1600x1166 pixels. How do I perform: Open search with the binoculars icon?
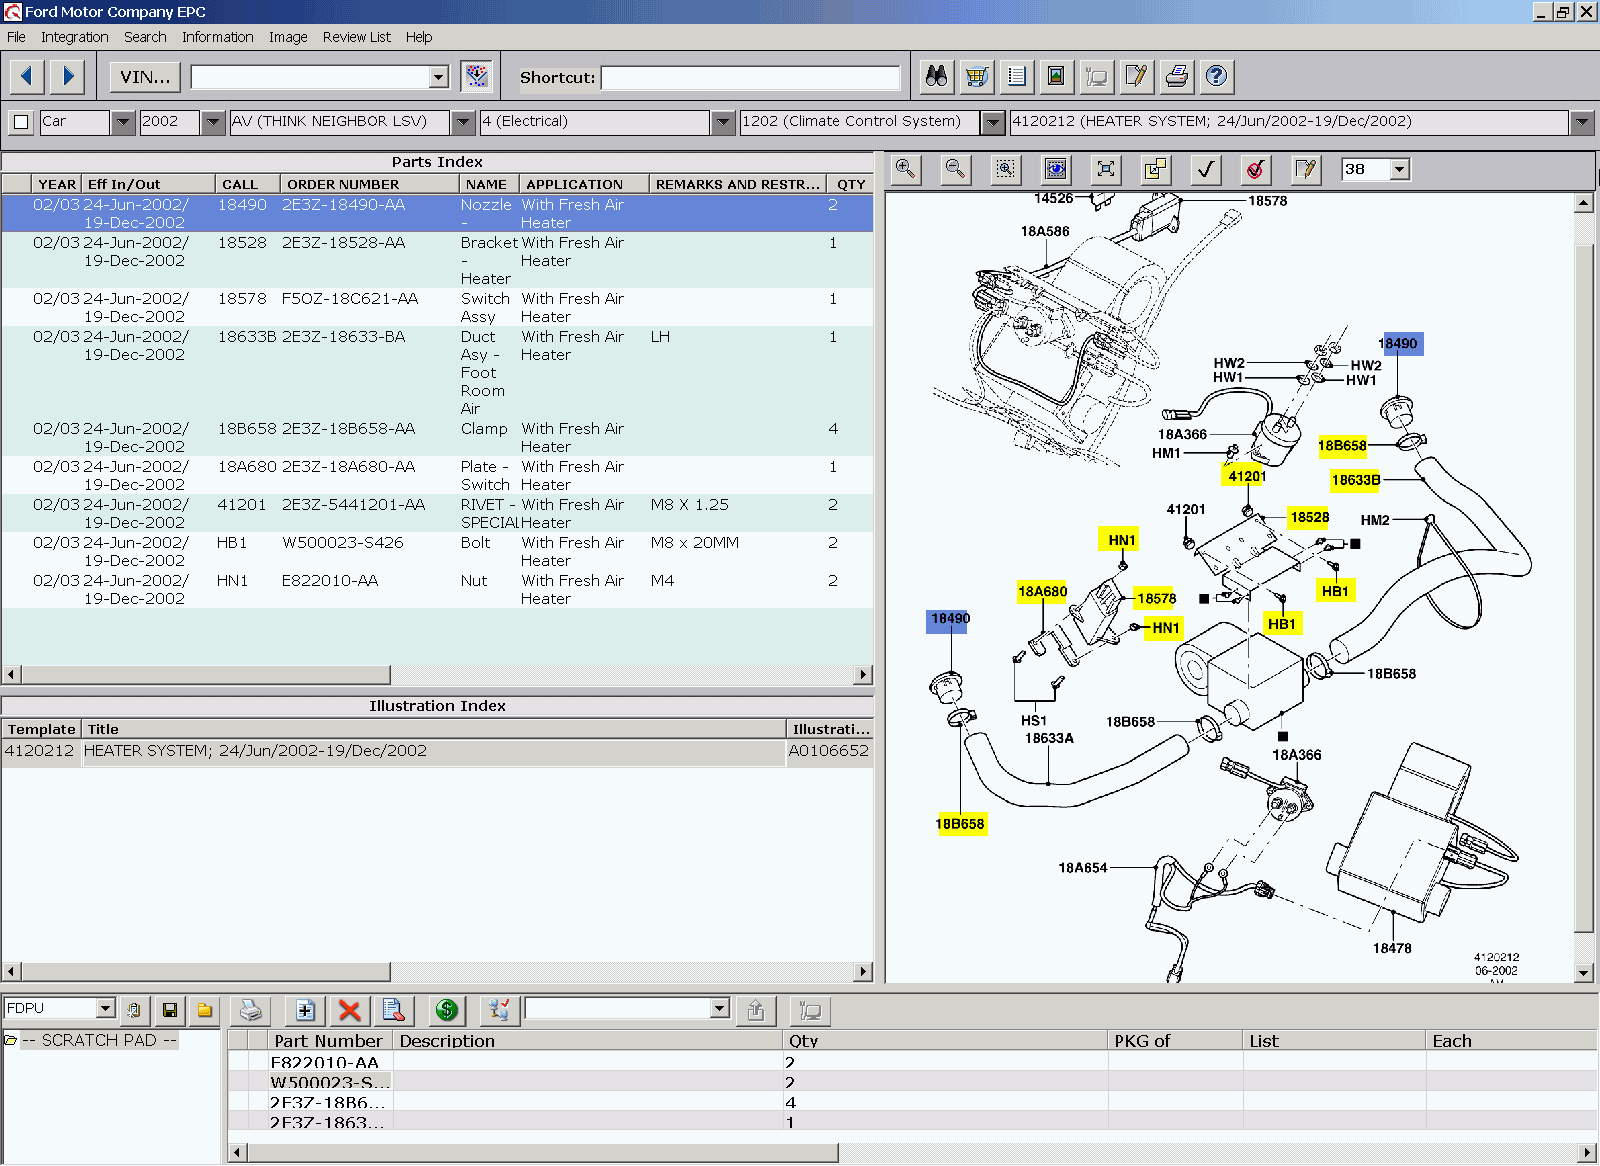pyautogui.click(x=936, y=76)
